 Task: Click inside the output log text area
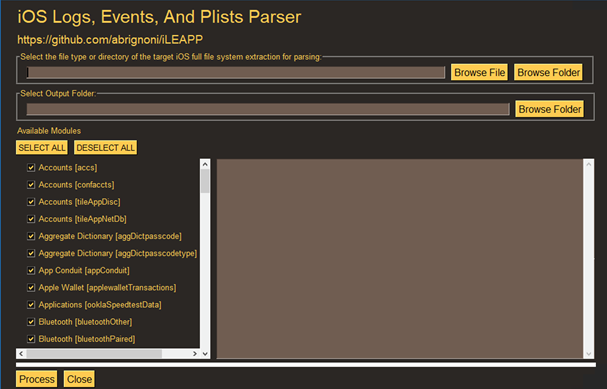coord(400,259)
